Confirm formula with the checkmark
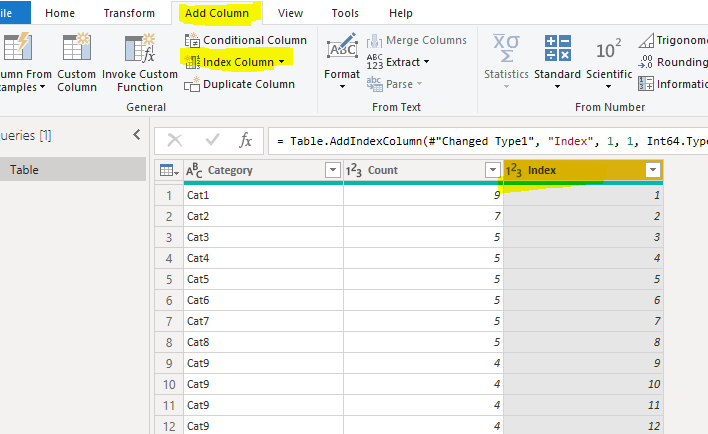Image resolution: width=708 pixels, height=434 pixels. 212,140
